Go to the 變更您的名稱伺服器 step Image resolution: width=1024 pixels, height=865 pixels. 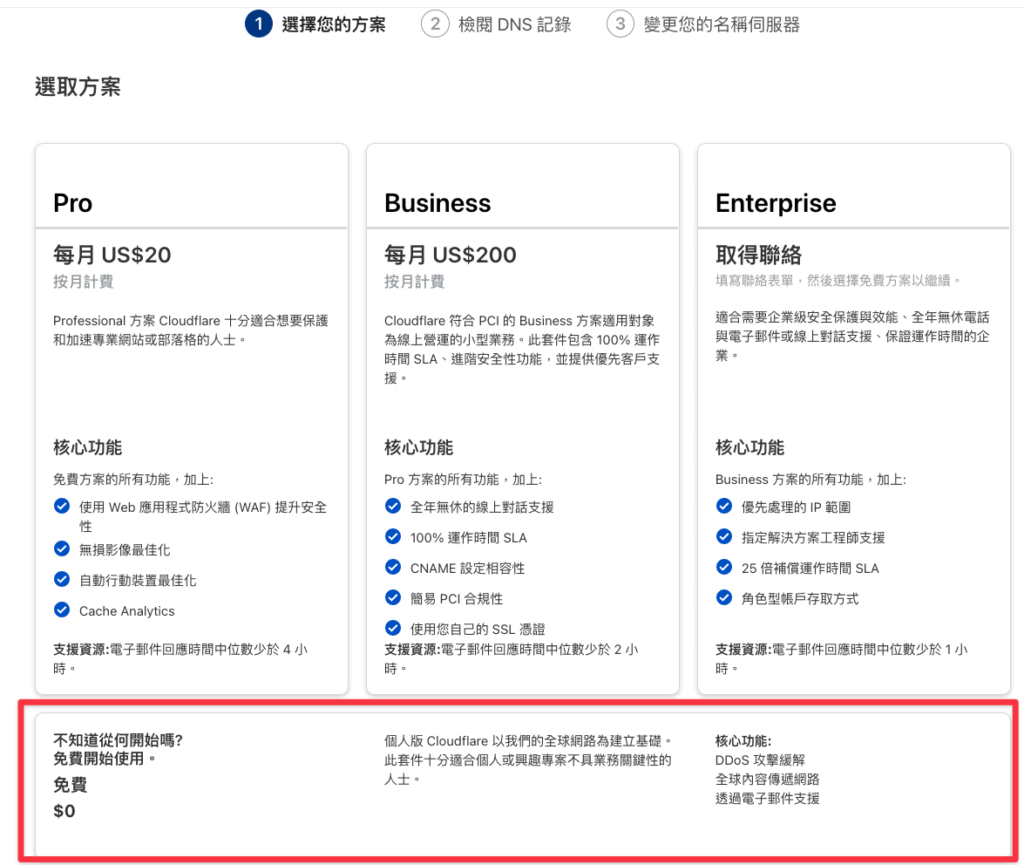(x=722, y=25)
